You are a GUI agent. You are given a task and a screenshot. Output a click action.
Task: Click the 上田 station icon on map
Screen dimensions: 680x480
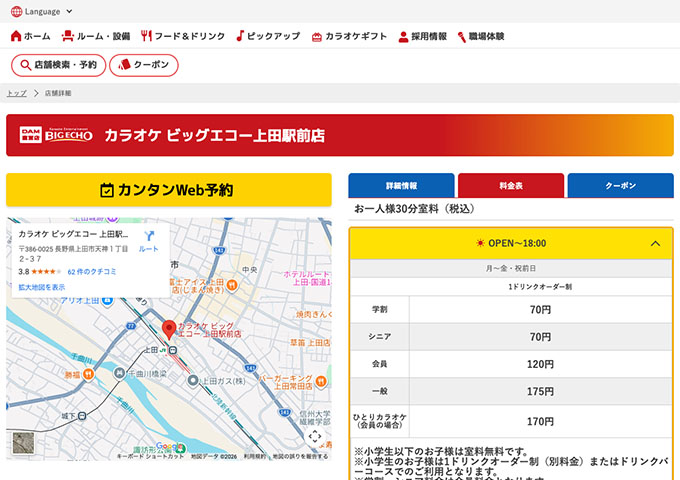[173, 350]
